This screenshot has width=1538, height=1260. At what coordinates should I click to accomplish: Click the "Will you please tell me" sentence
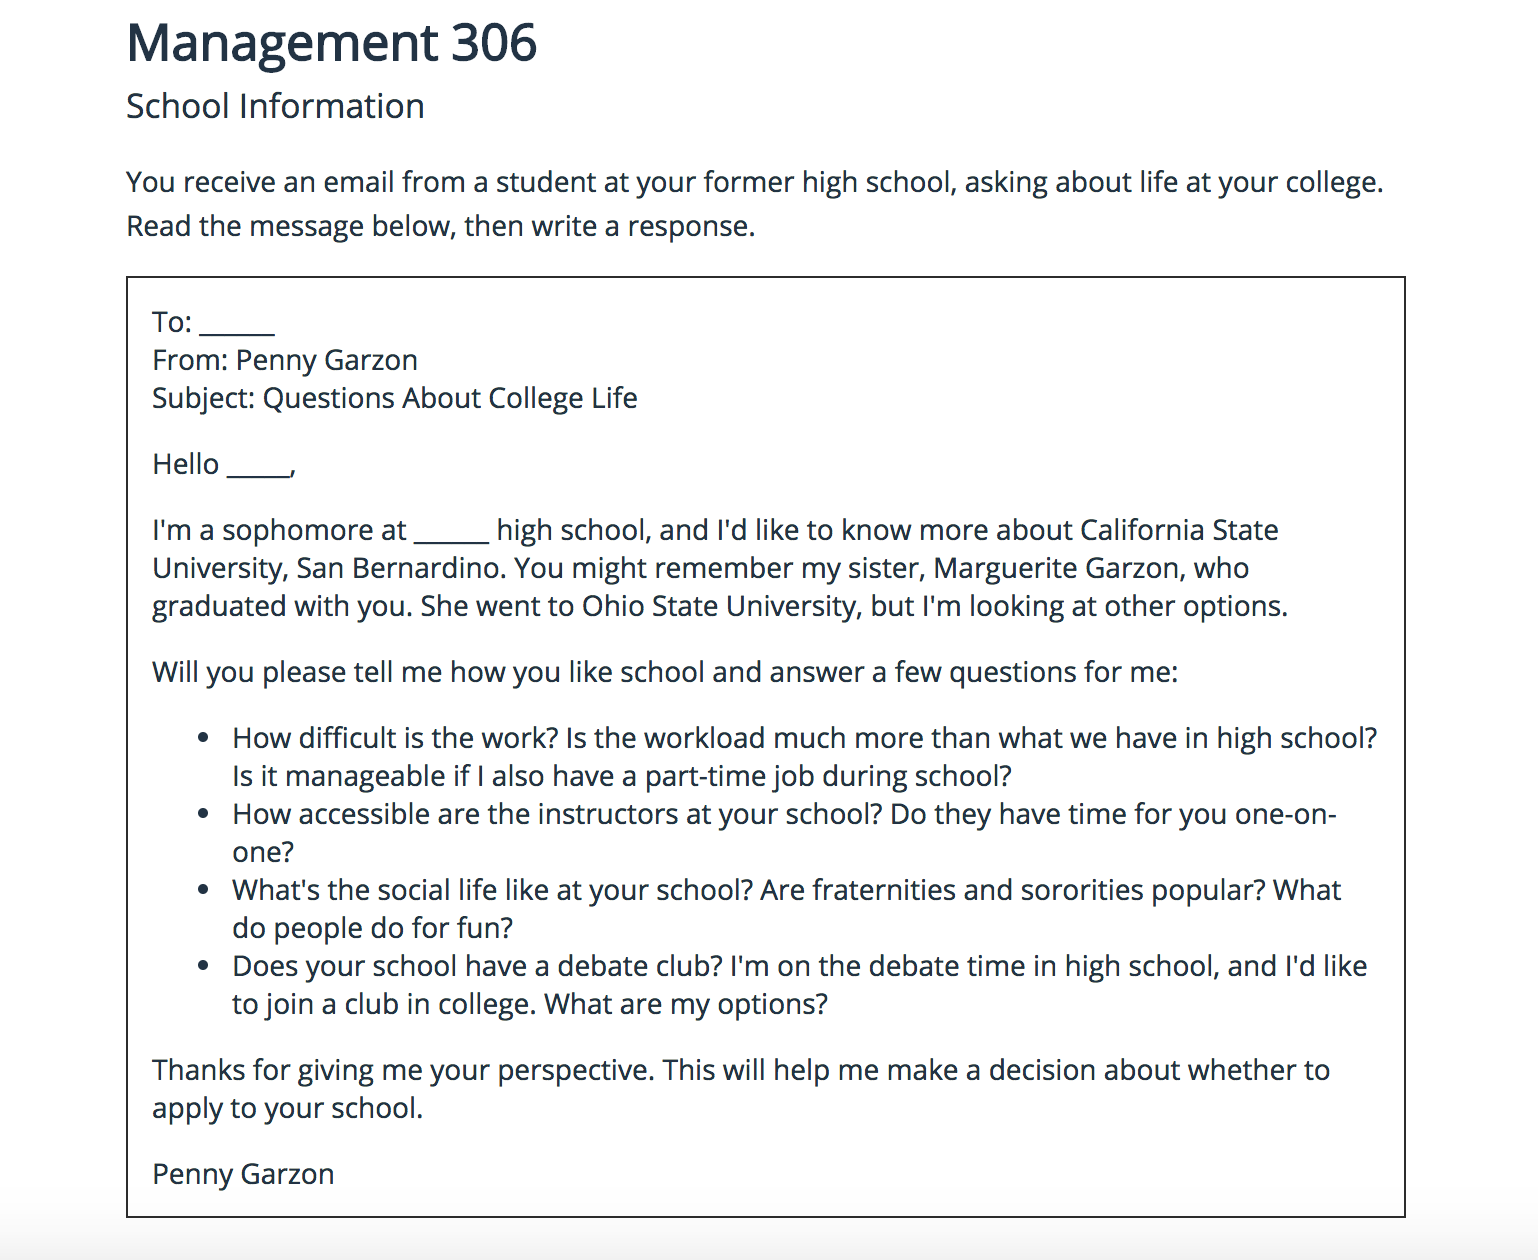pyautogui.click(x=665, y=672)
